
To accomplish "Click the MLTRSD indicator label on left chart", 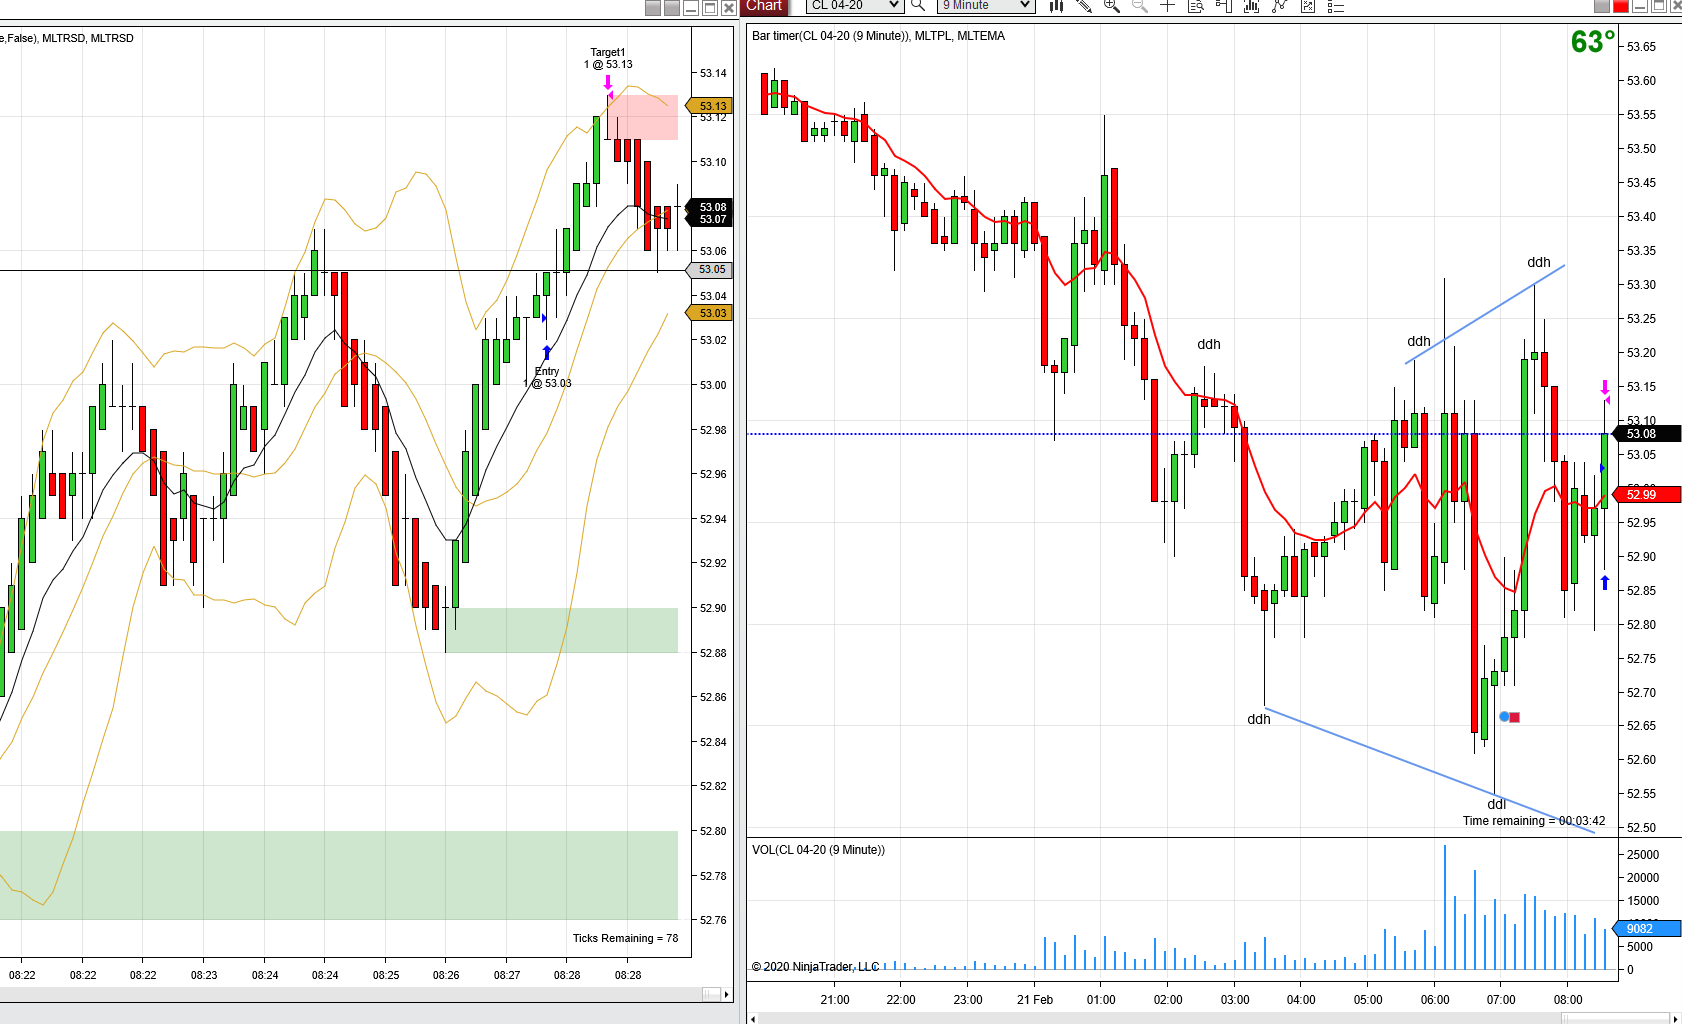I will pyautogui.click(x=64, y=38).
